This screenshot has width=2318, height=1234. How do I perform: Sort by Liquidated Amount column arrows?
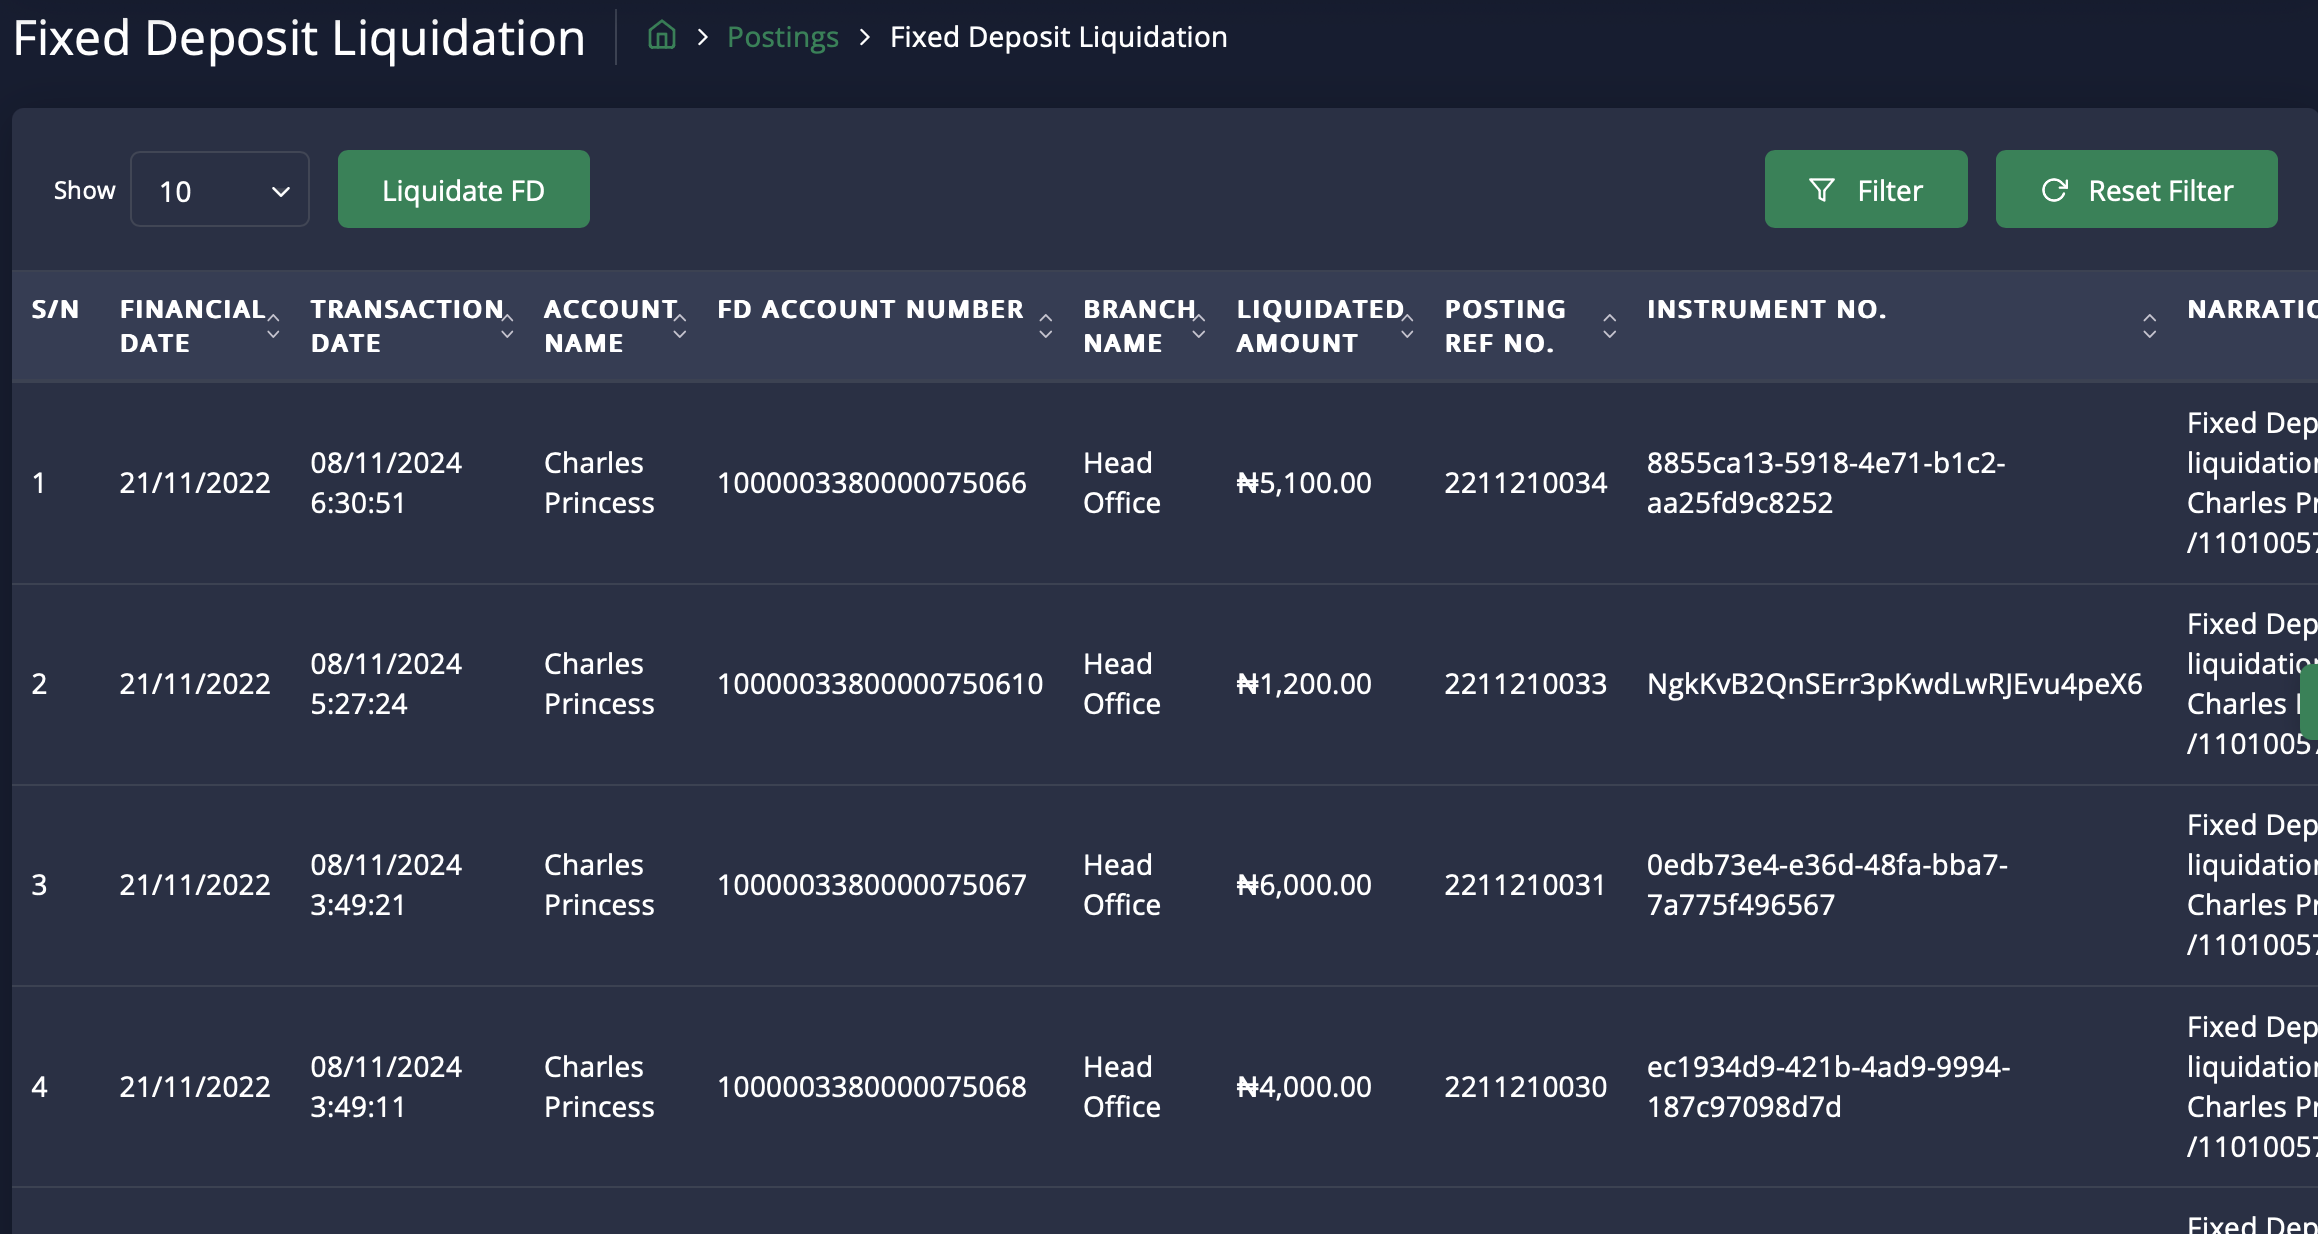click(1407, 326)
